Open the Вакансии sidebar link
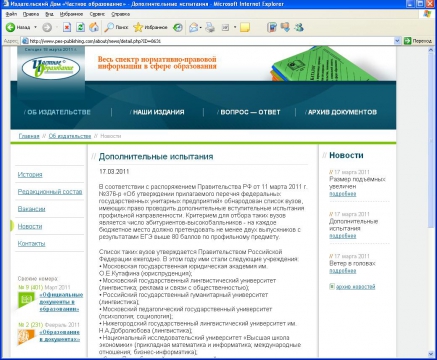The height and width of the screenshot is (360, 437). (31, 209)
